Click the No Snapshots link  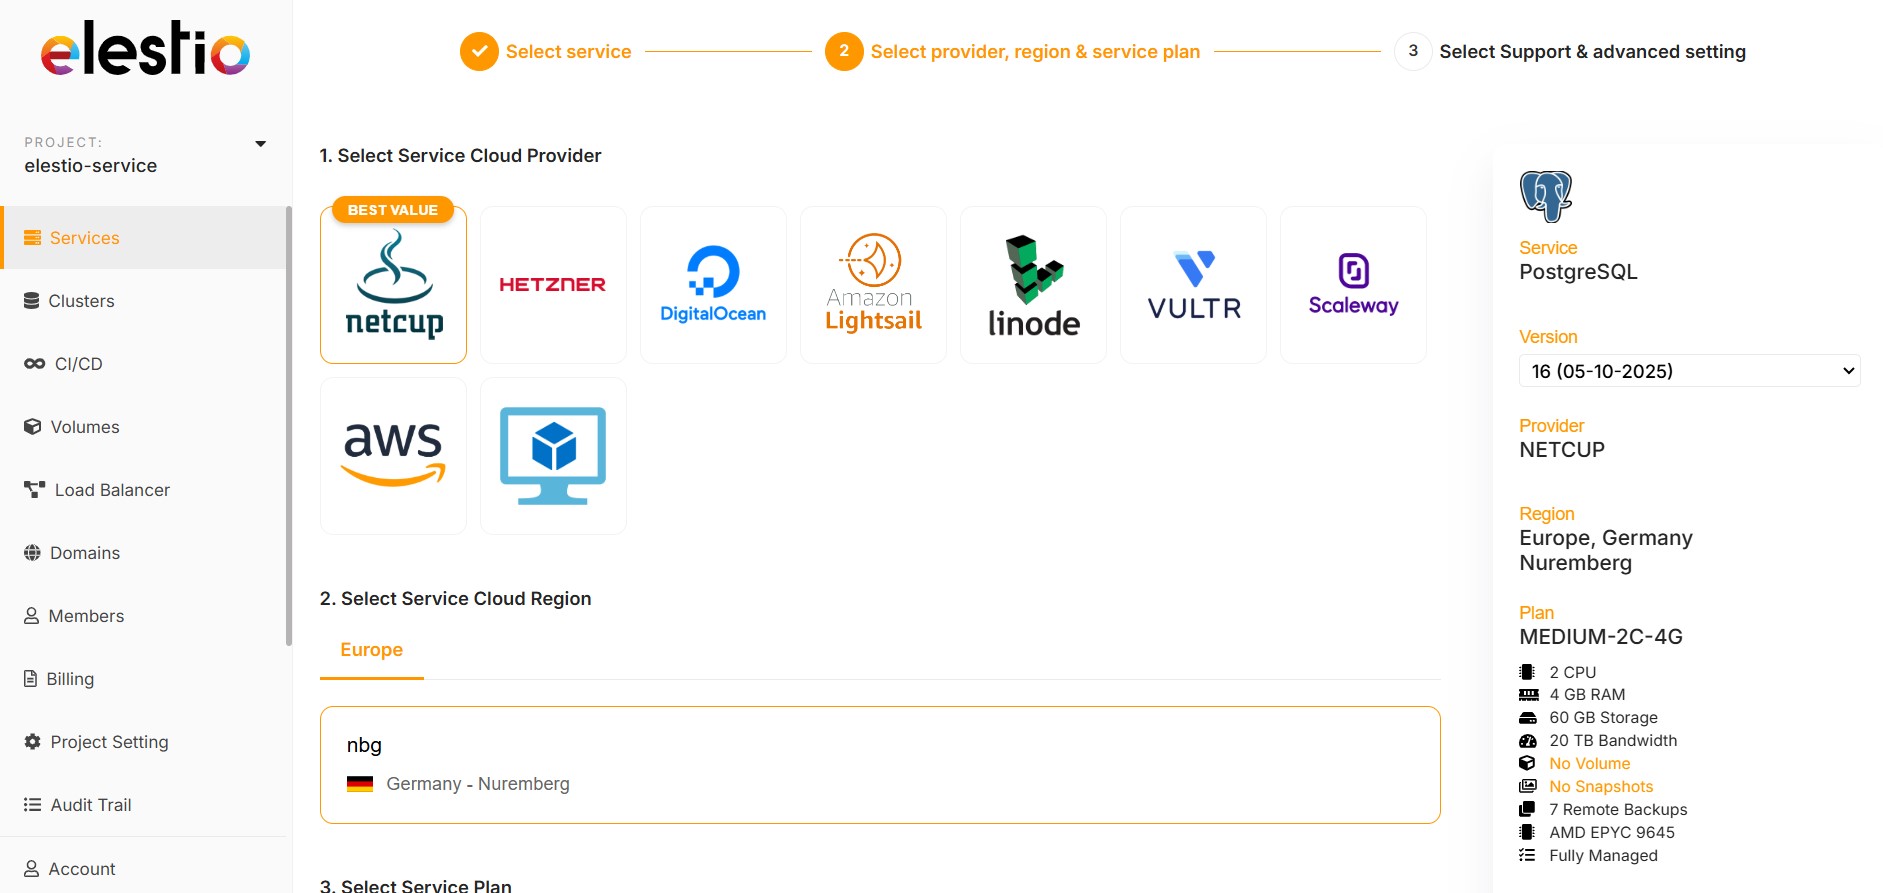[x=1600, y=786]
